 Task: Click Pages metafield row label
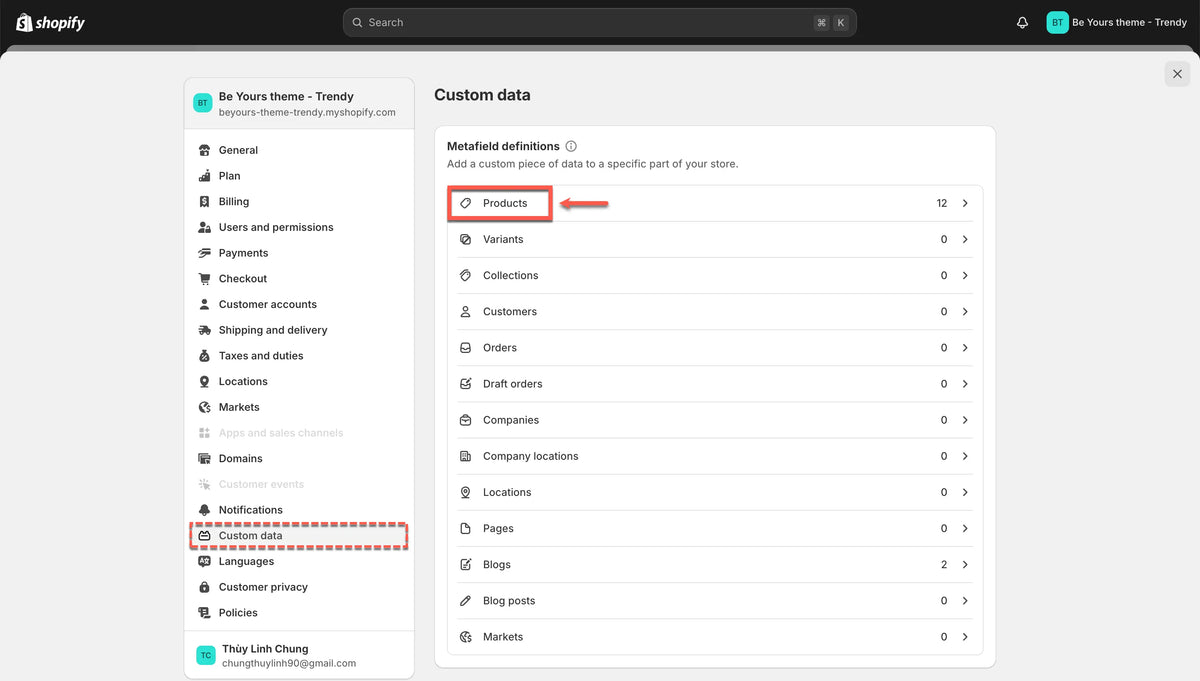point(498,529)
